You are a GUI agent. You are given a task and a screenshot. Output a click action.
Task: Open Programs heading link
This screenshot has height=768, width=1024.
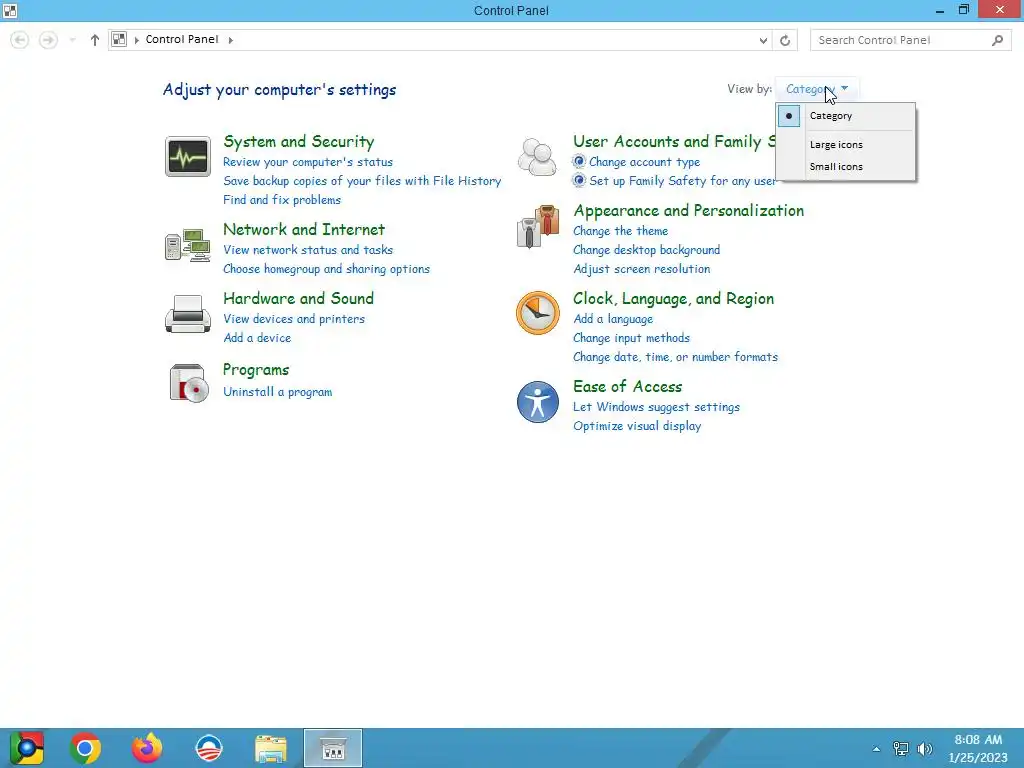coord(256,370)
